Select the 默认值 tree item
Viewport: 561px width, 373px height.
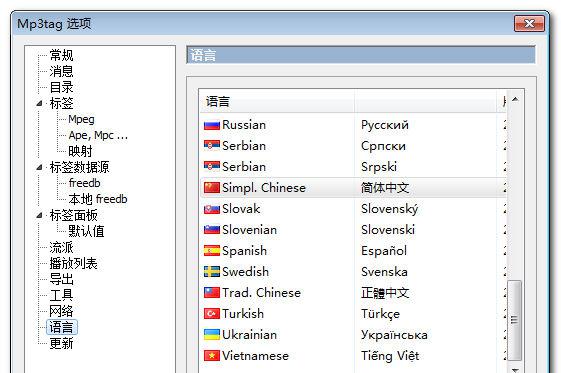[86, 231]
